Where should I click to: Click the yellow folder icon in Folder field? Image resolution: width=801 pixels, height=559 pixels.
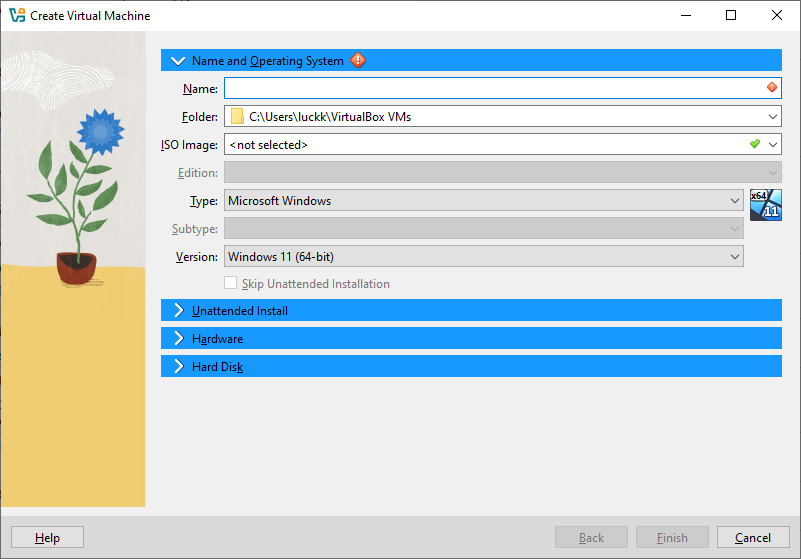coord(237,117)
